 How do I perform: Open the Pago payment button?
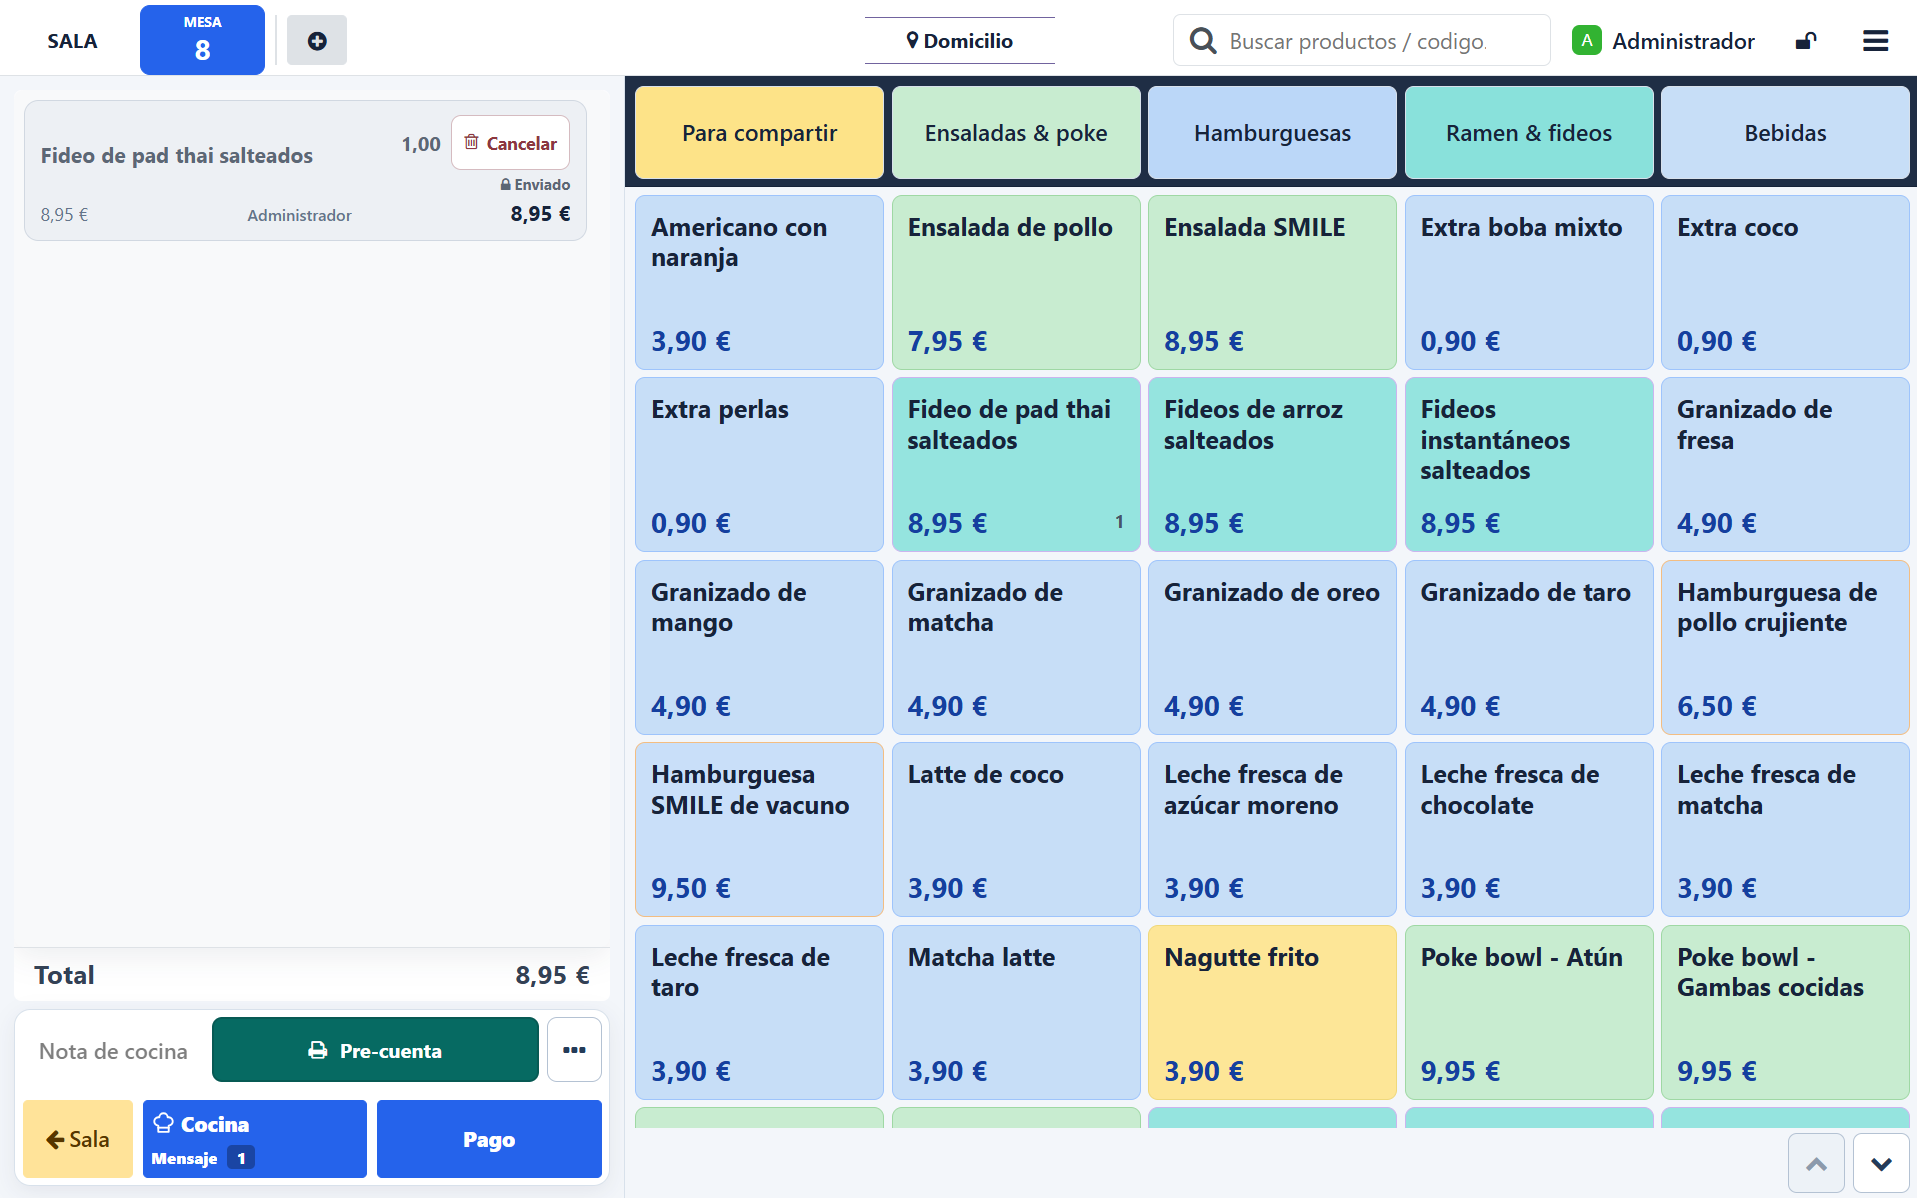tap(489, 1139)
